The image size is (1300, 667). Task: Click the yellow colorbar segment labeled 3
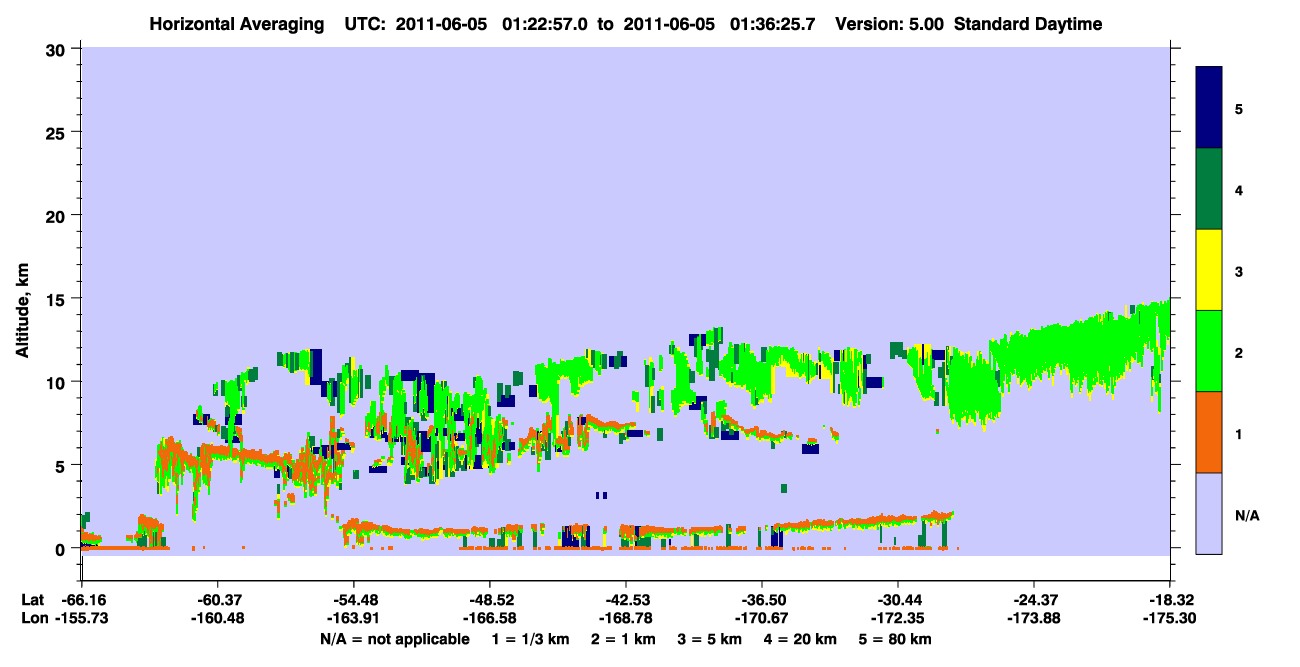tap(1209, 270)
